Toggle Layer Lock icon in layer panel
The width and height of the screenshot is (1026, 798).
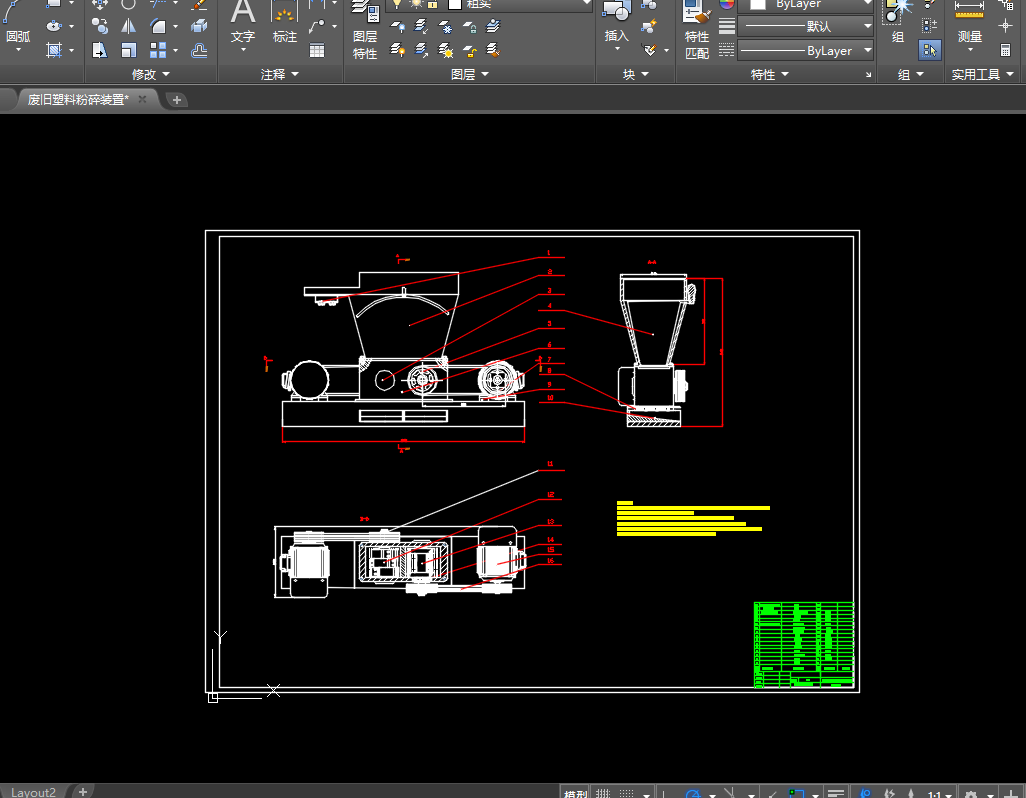[469, 26]
